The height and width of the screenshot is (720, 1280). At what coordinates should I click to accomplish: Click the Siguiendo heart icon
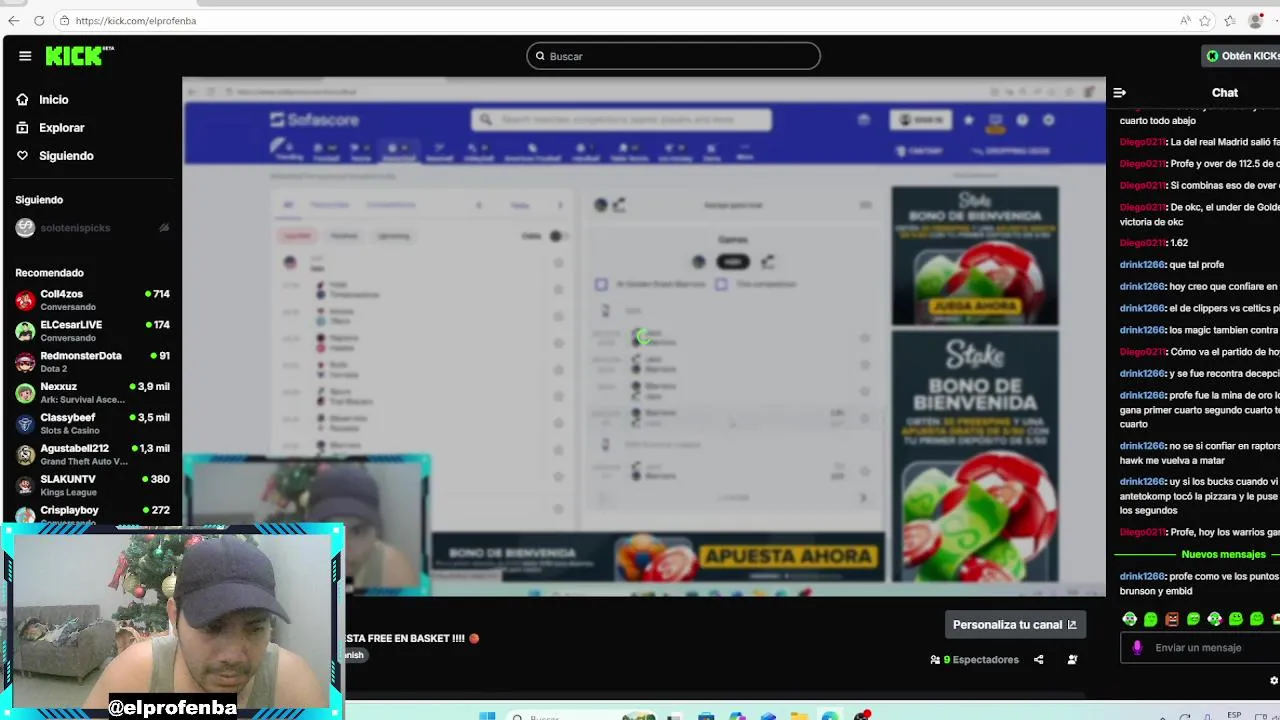tap(22, 156)
